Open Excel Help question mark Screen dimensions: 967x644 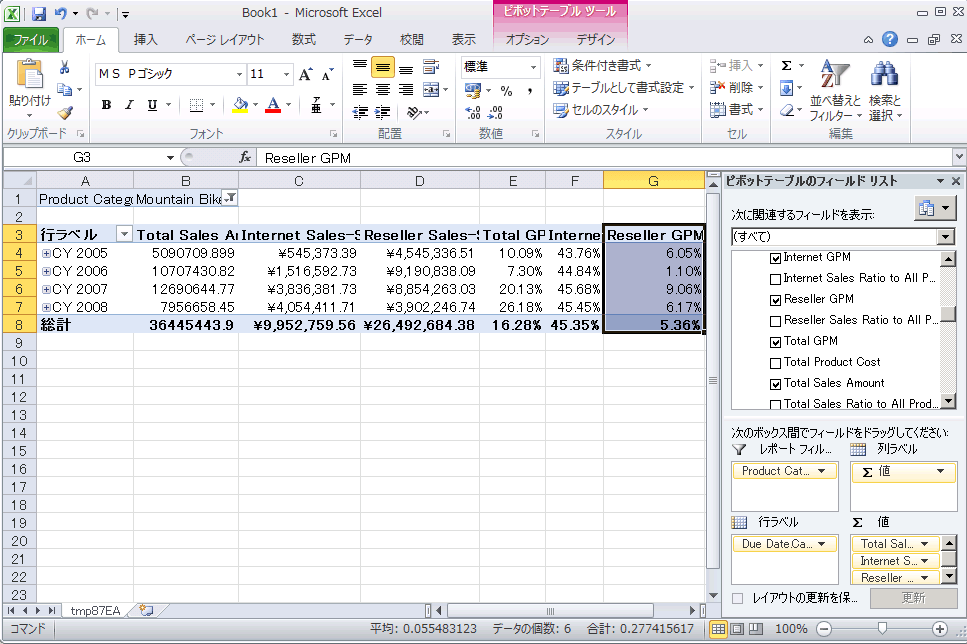pos(889,39)
